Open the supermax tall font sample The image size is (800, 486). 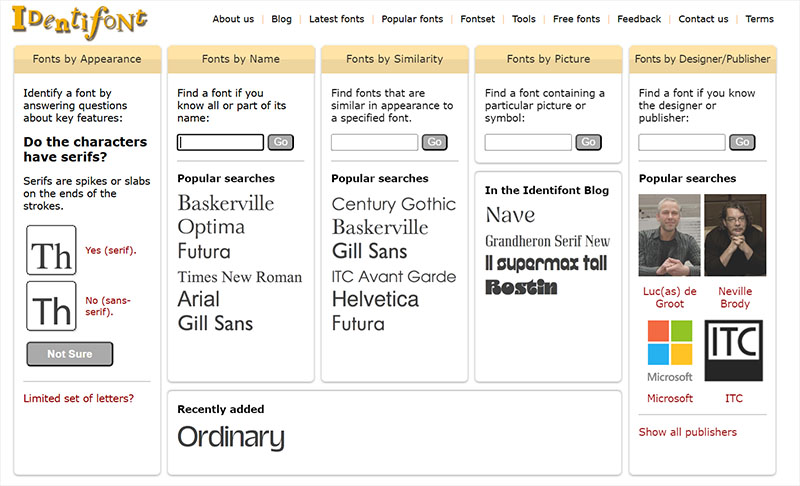pos(546,263)
